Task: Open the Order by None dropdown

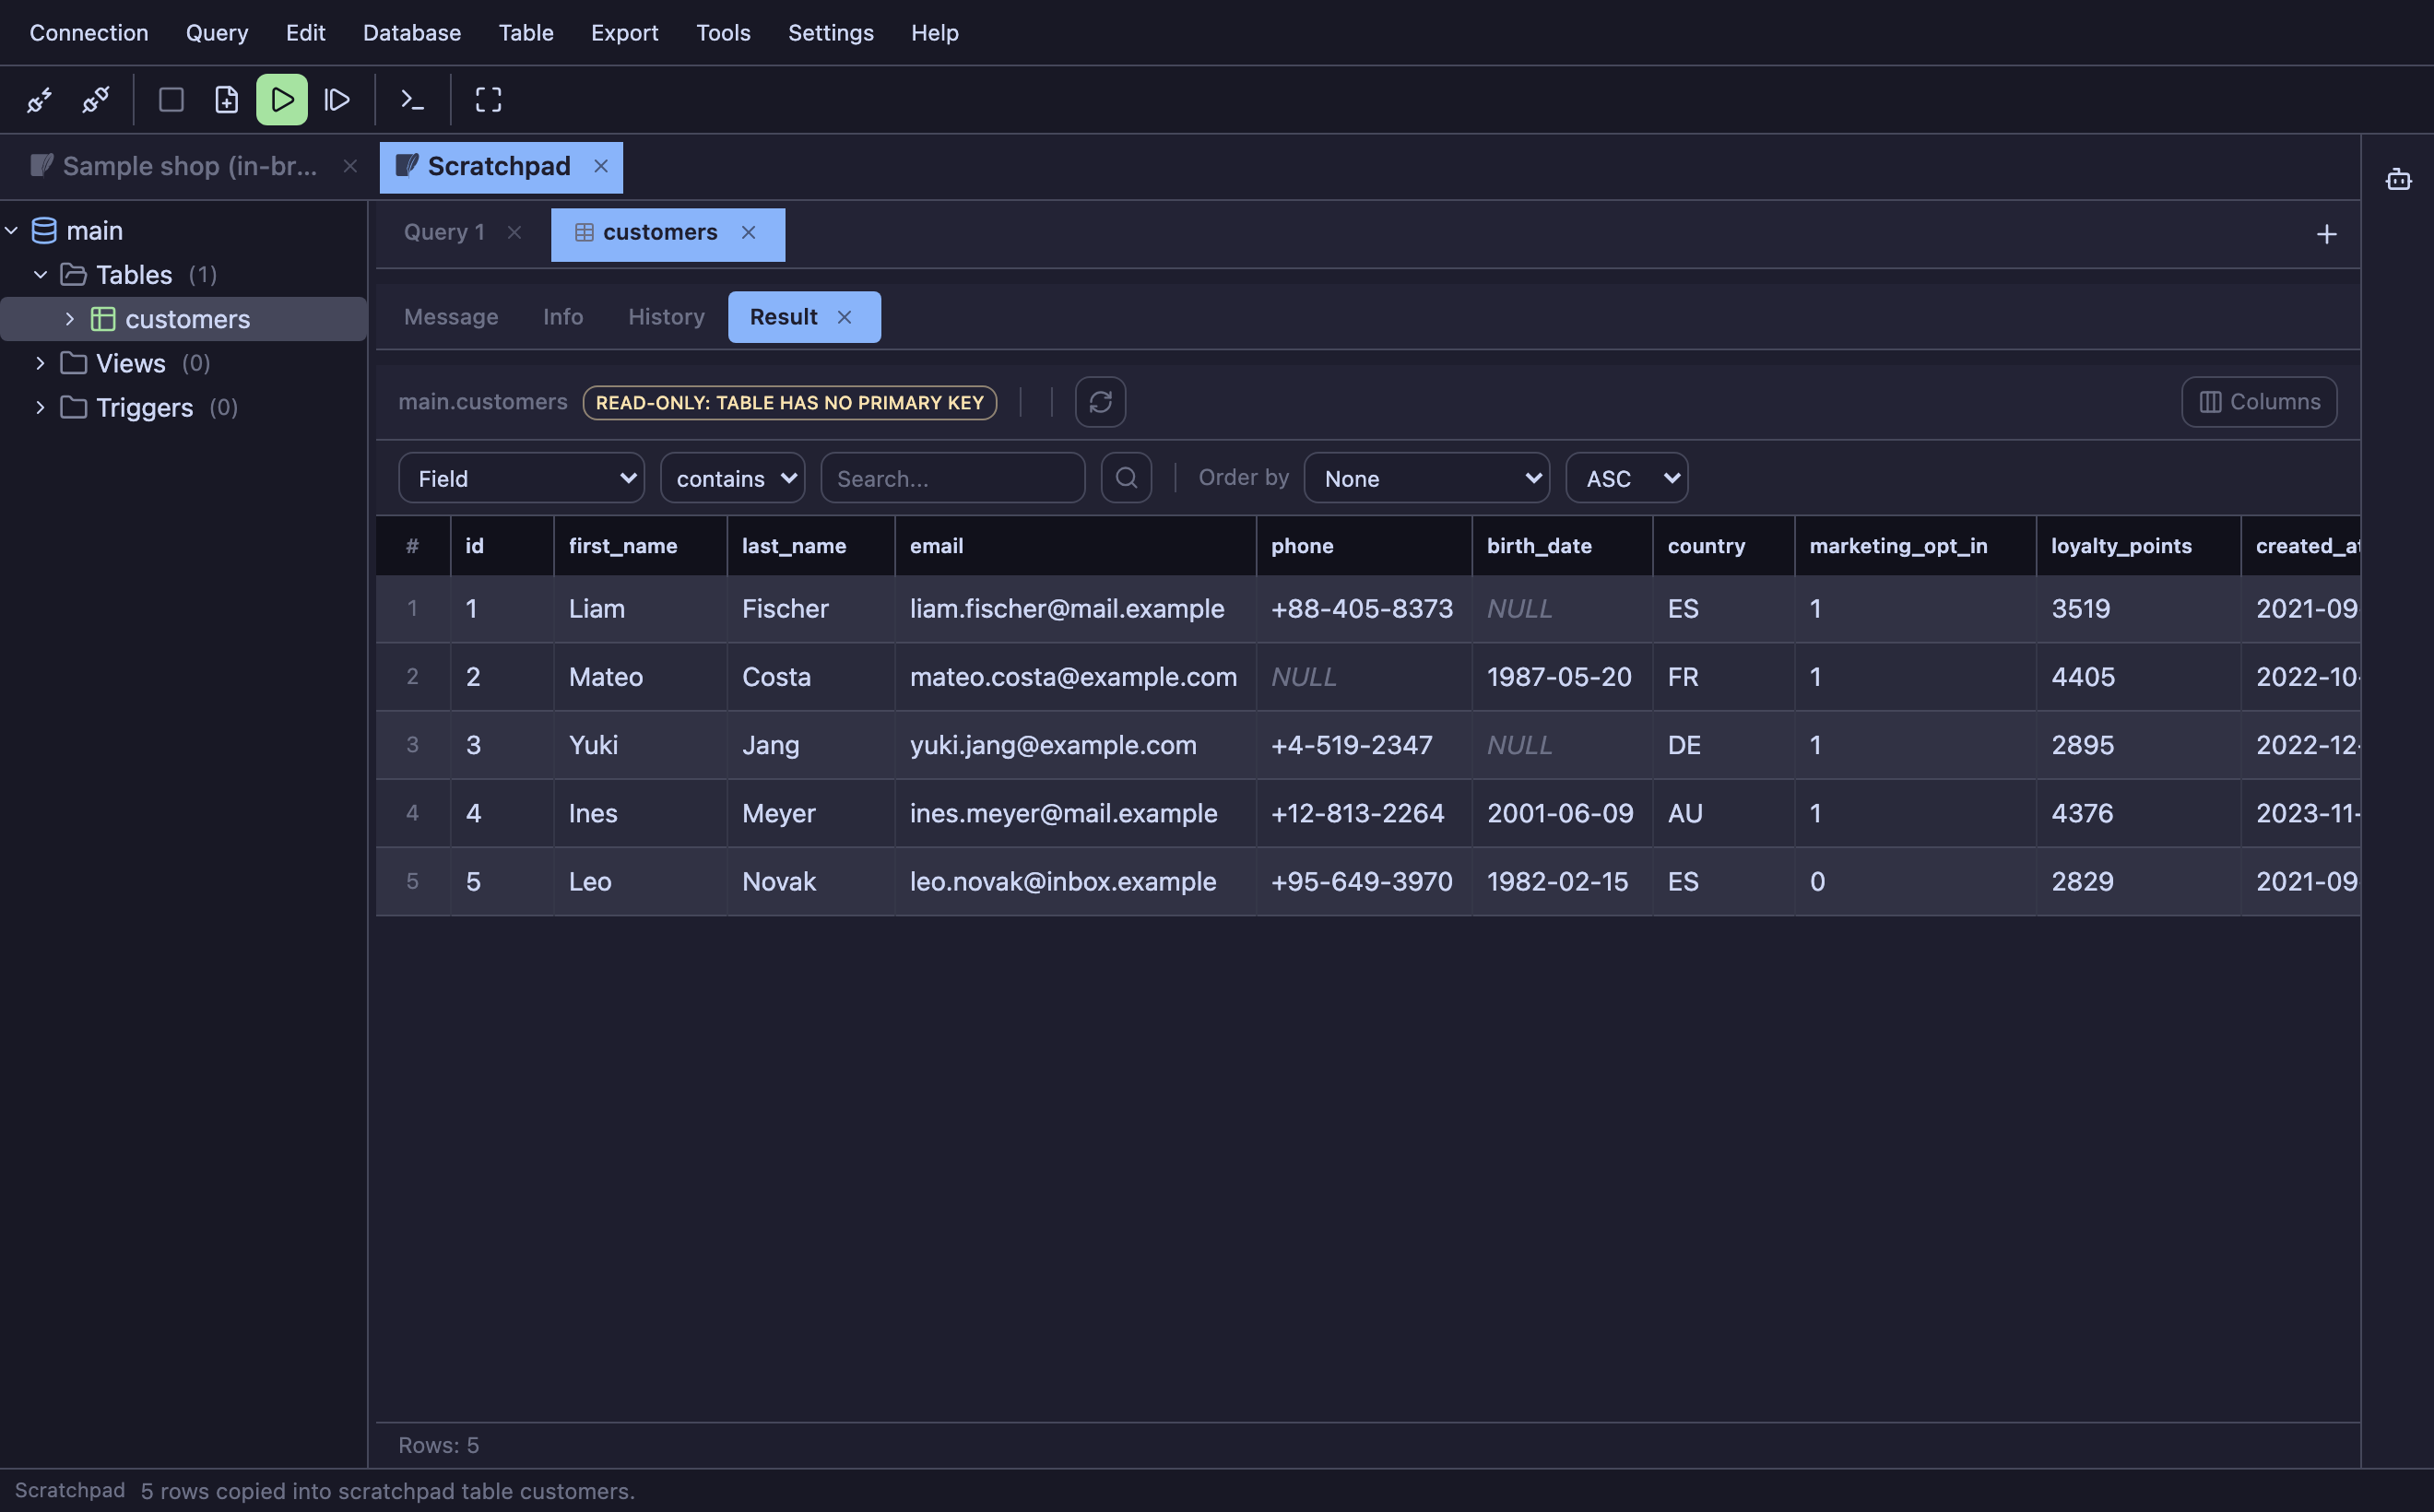Action: point(1426,478)
